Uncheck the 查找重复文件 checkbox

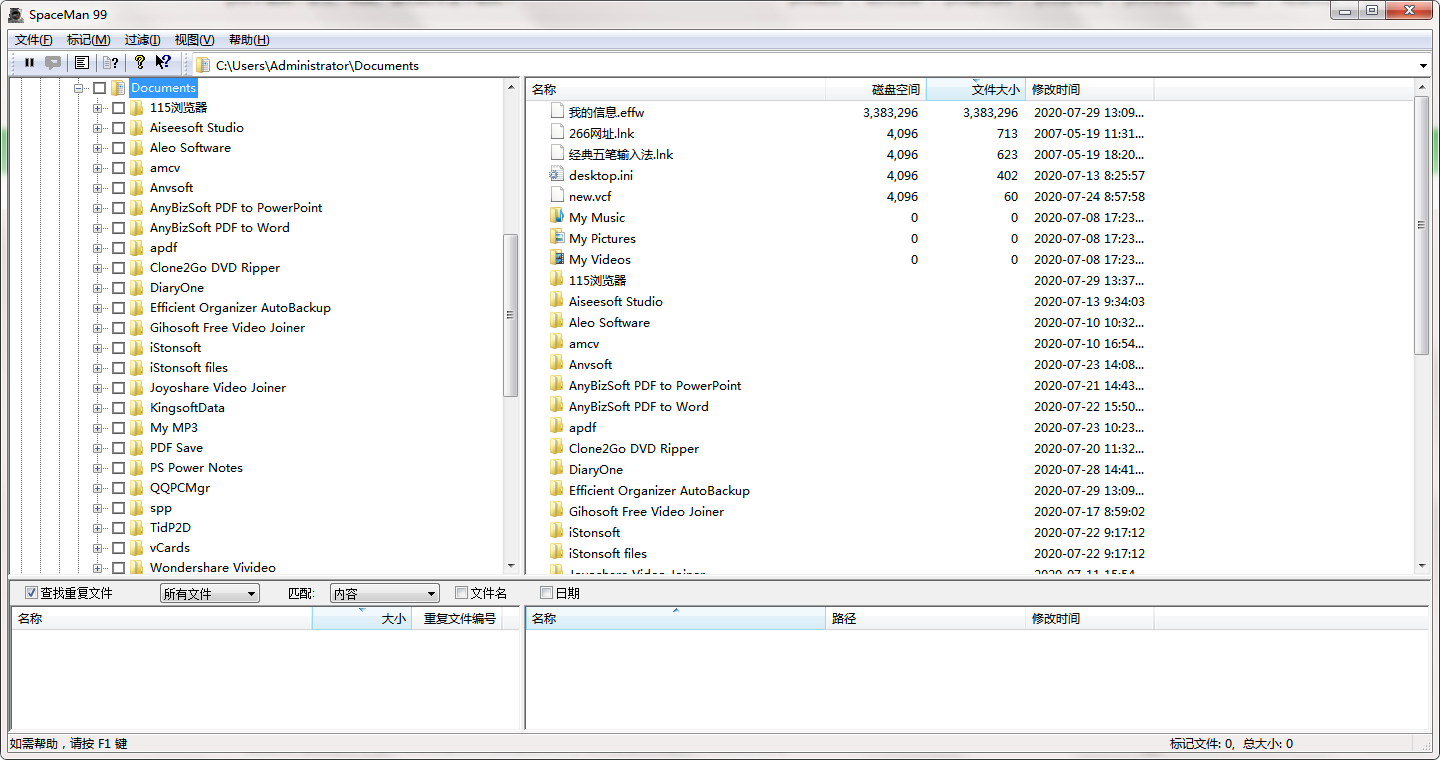coord(31,593)
